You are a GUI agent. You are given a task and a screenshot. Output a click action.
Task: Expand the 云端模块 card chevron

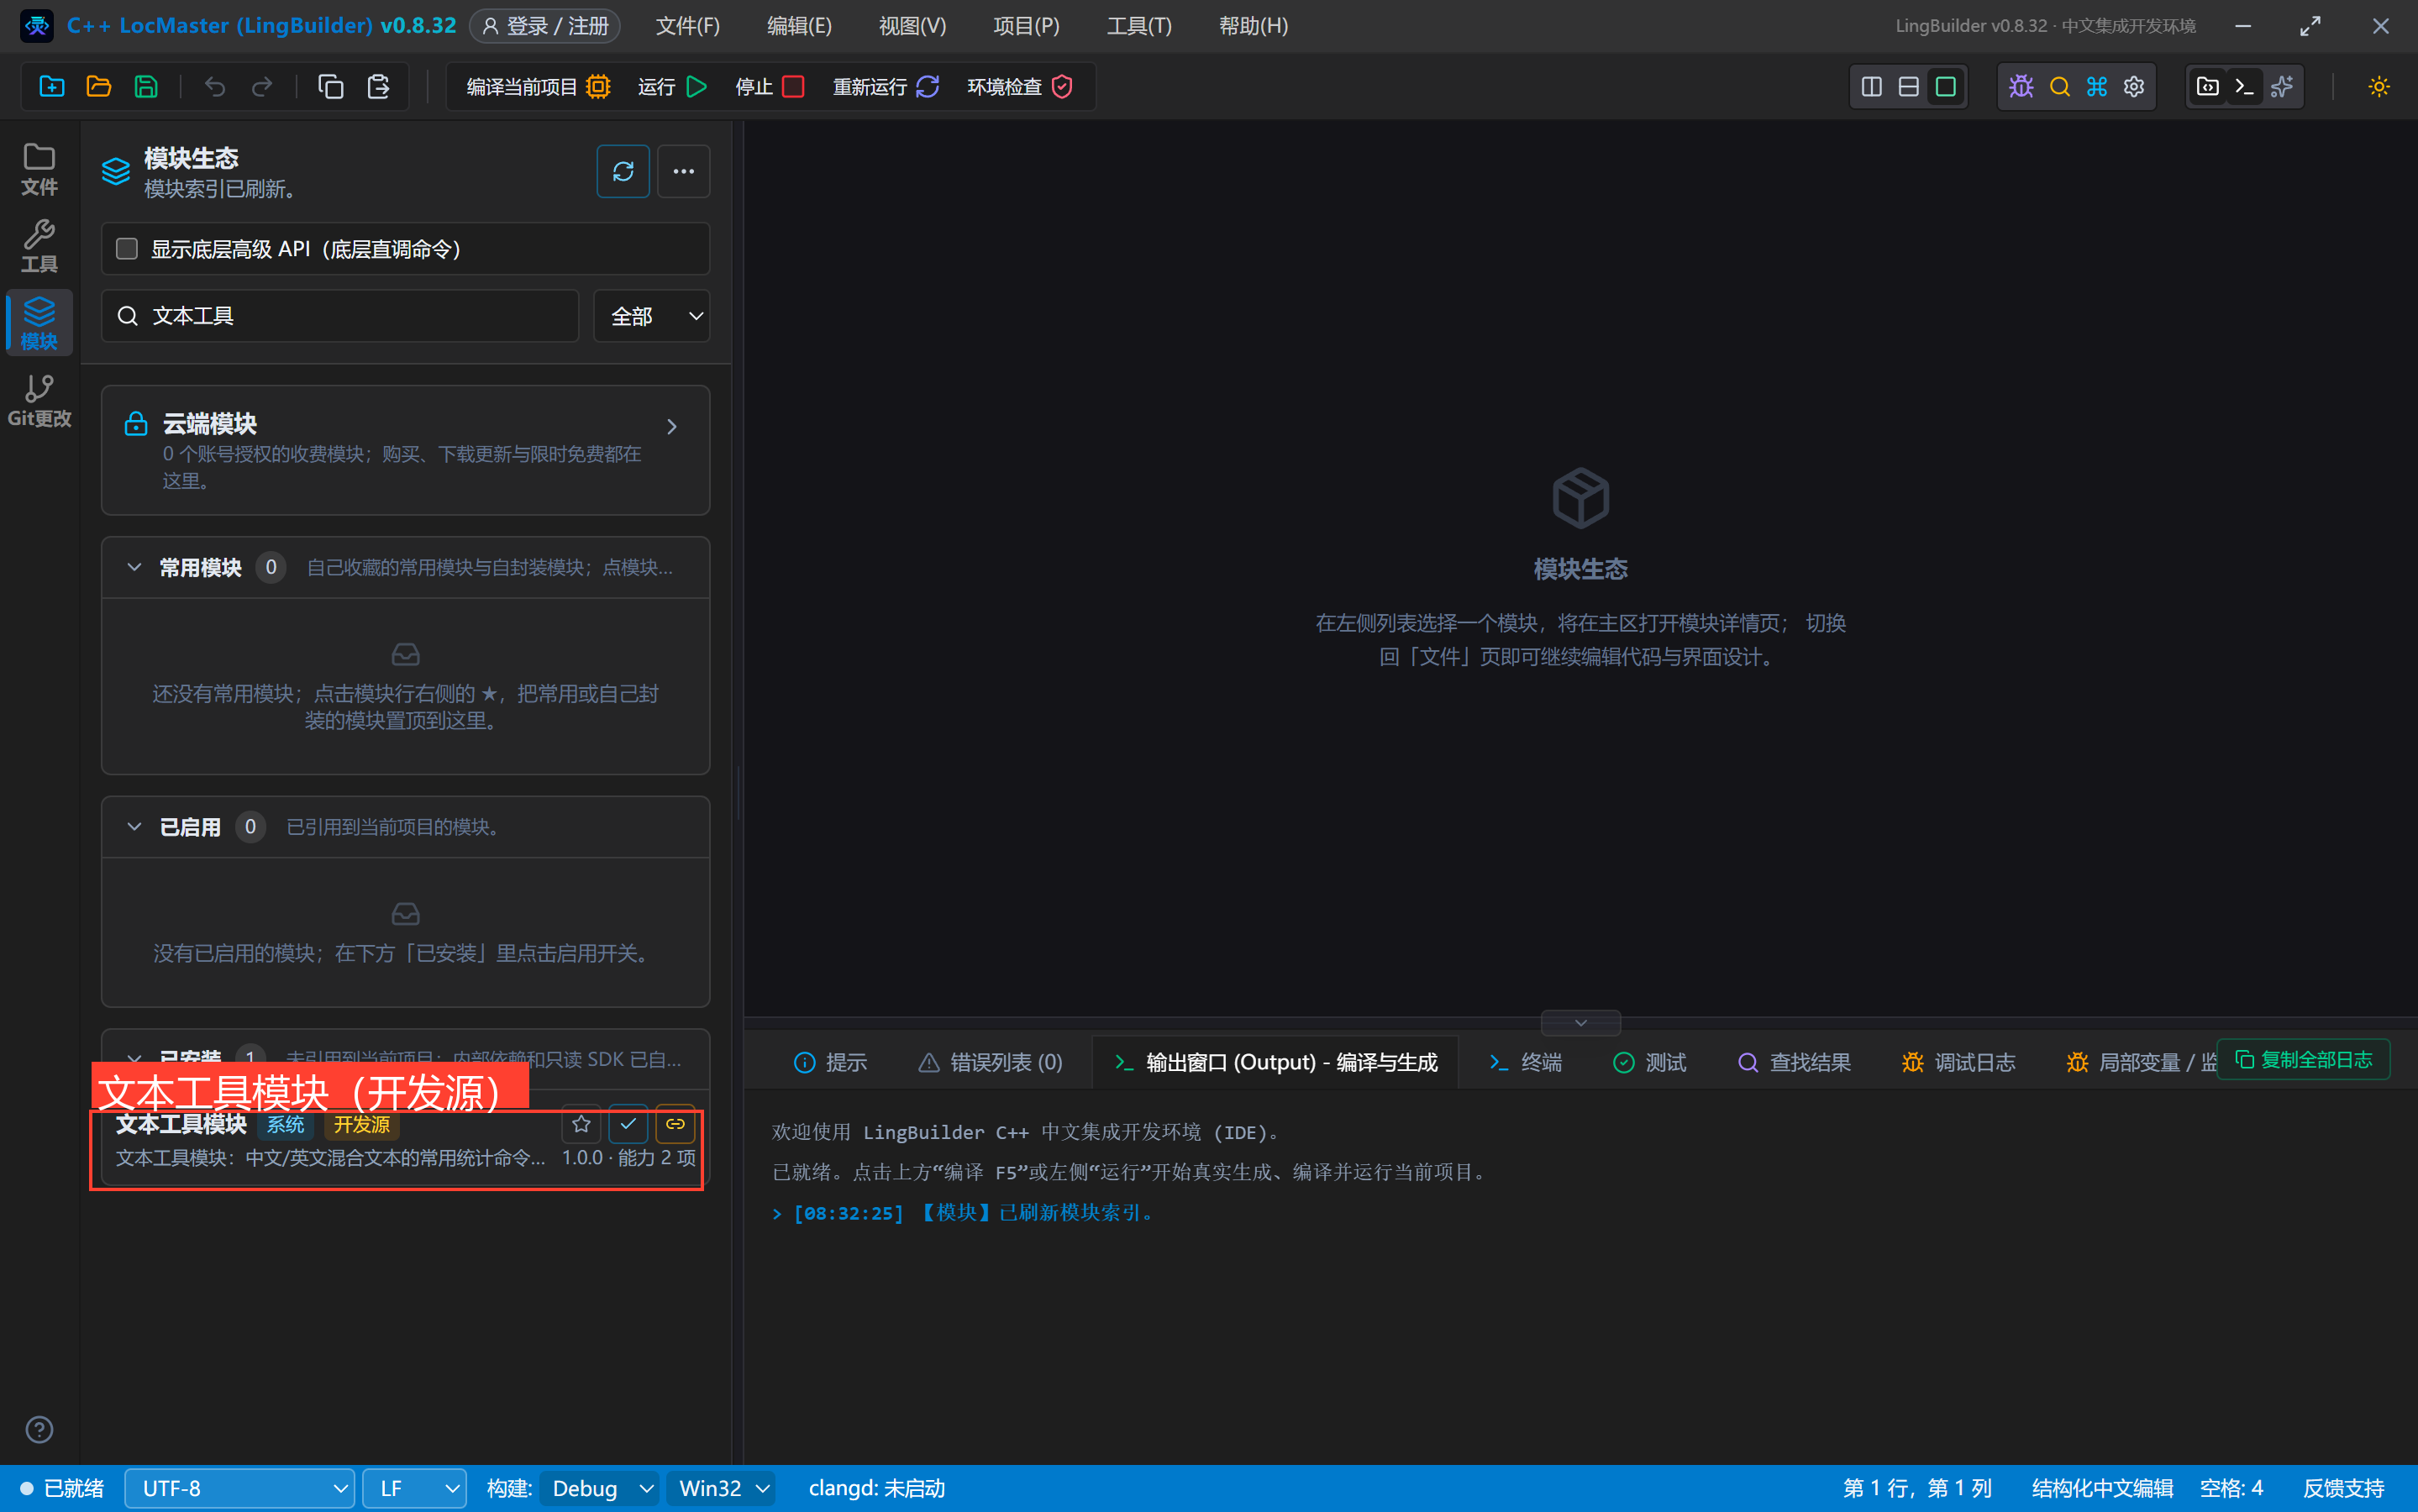tap(672, 427)
